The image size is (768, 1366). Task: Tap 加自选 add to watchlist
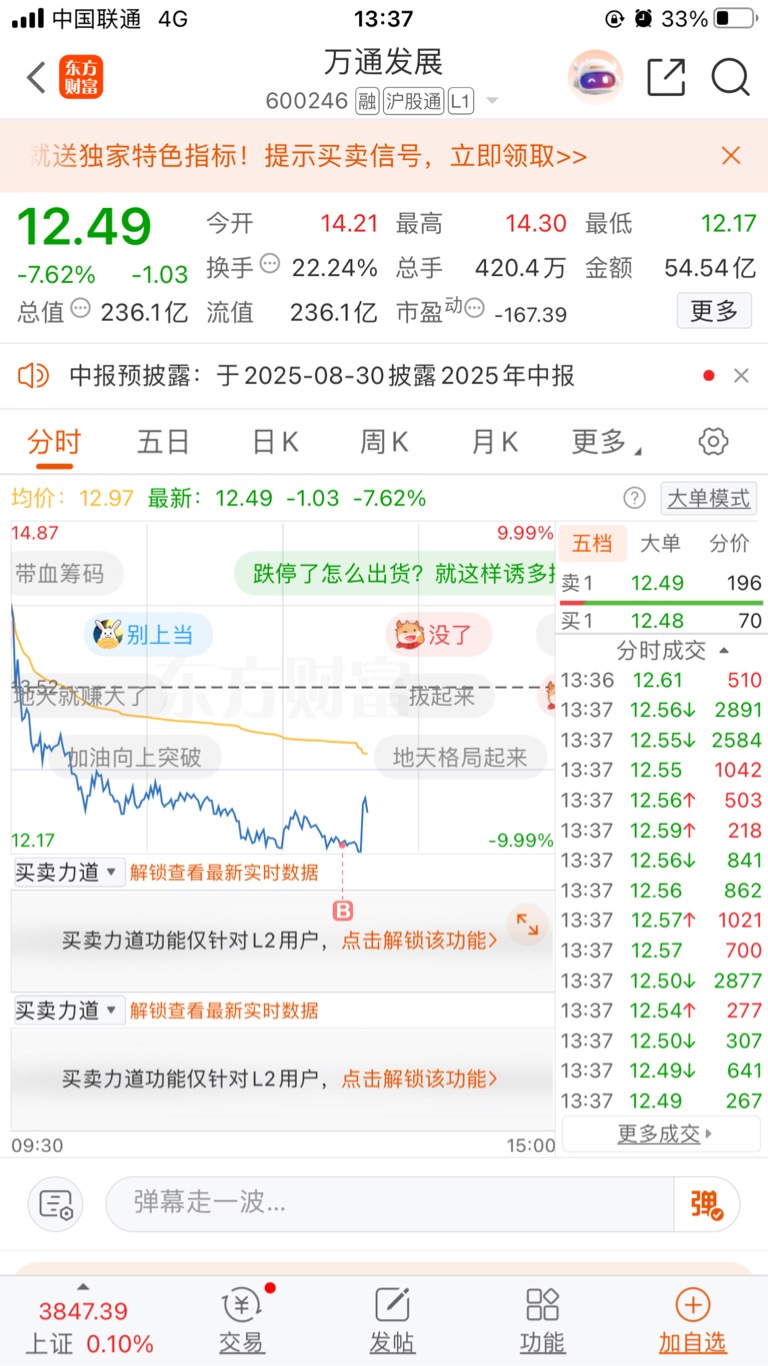692,1320
